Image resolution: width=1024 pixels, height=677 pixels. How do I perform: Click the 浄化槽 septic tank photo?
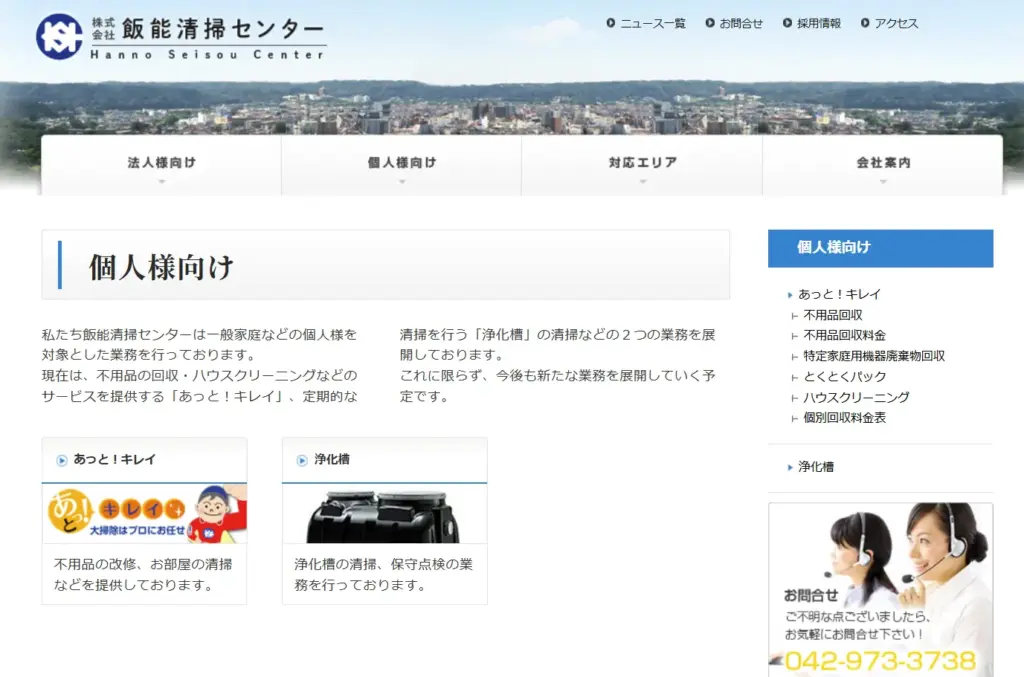[x=384, y=514]
